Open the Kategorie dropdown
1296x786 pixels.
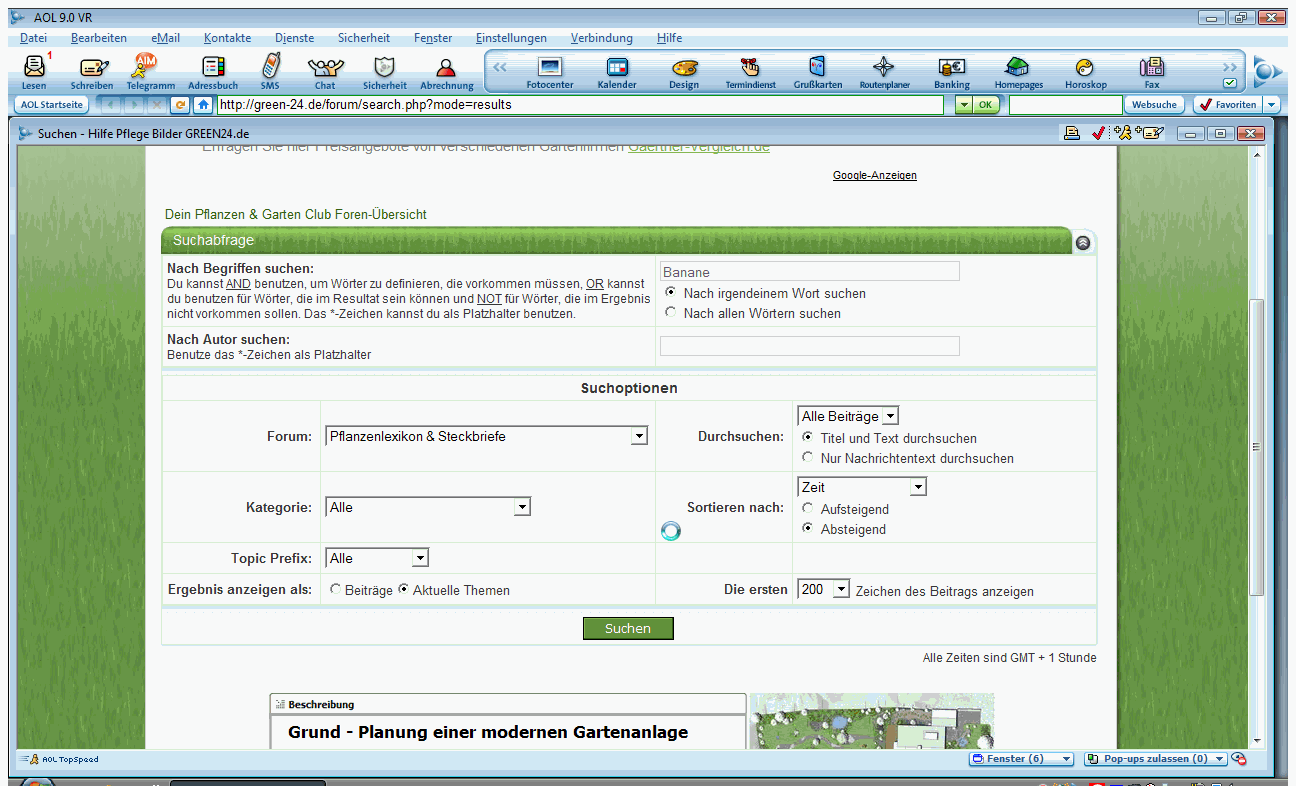pos(521,508)
